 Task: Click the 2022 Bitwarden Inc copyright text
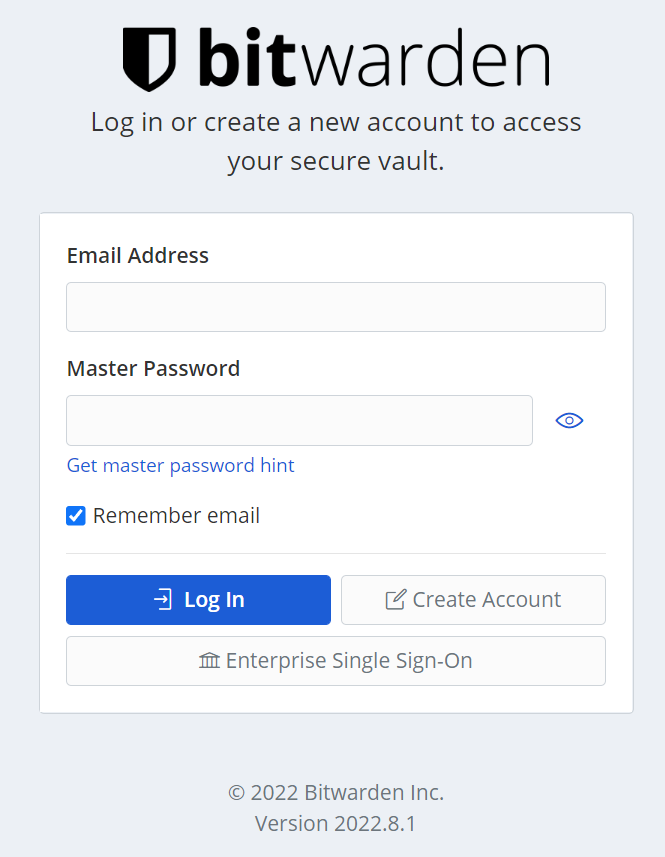click(x=335, y=792)
